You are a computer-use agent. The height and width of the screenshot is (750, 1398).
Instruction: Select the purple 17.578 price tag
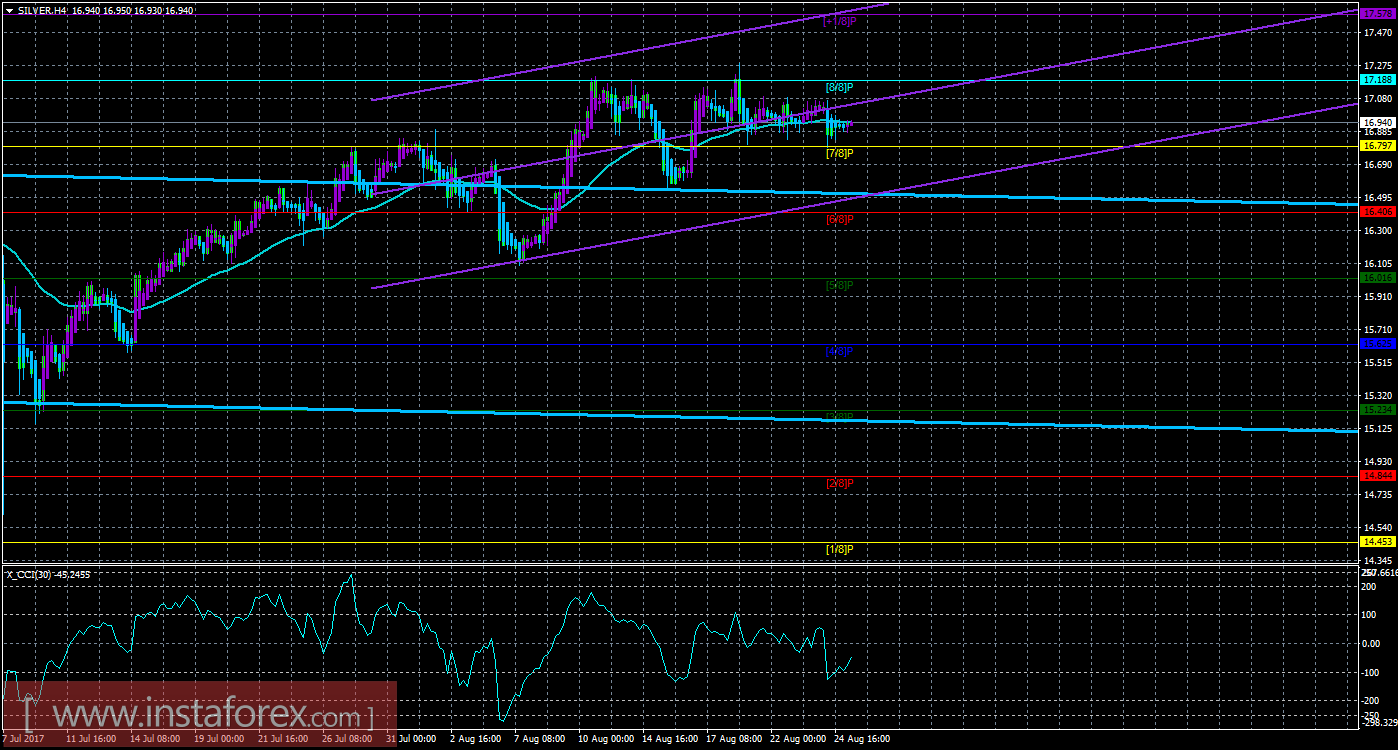point(1378,14)
